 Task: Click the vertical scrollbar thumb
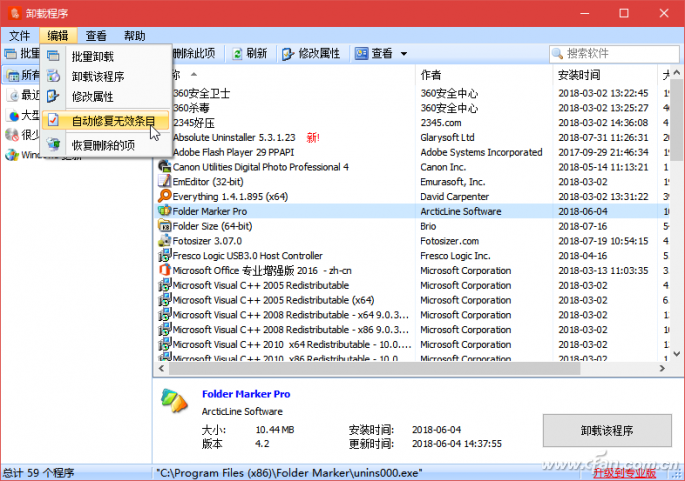(677, 119)
